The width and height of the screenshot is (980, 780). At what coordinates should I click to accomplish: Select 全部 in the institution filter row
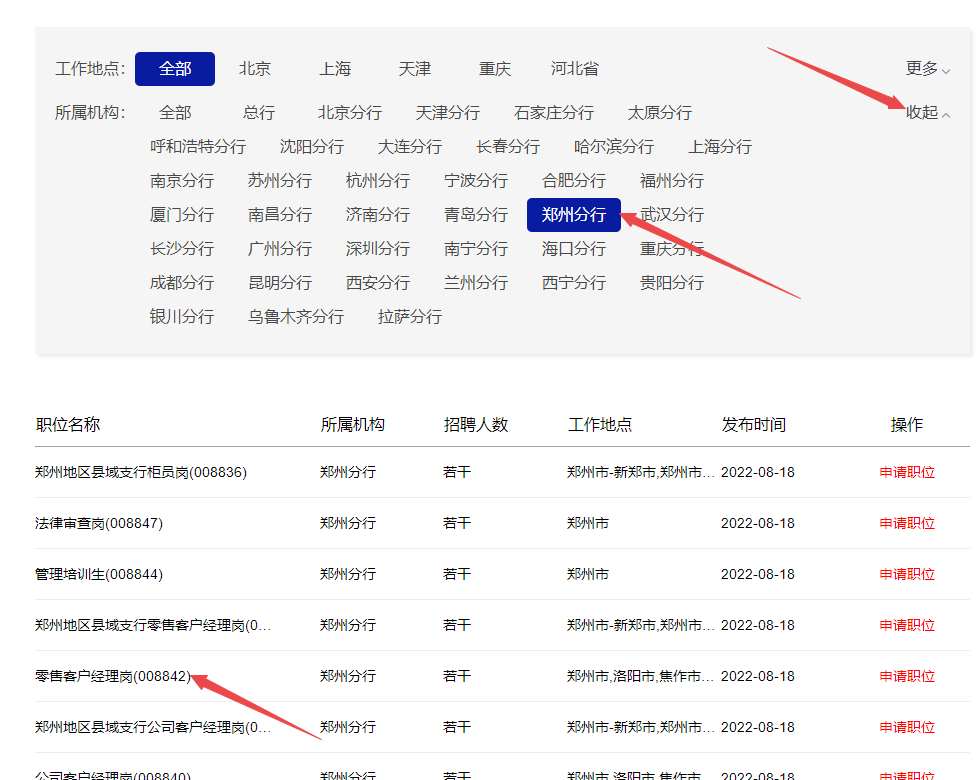pyautogui.click(x=175, y=113)
